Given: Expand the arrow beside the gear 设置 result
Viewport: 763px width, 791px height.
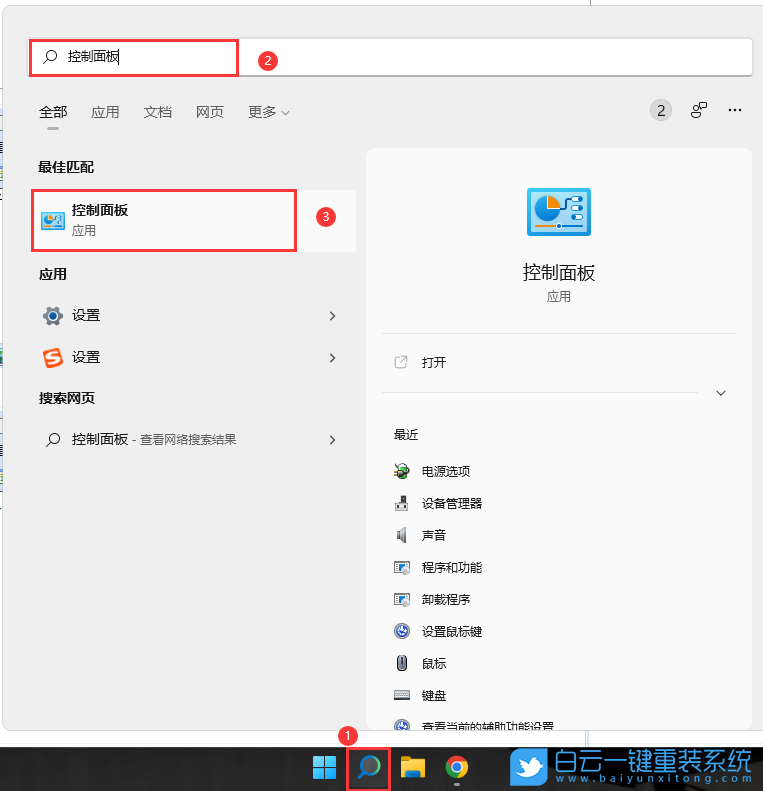Looking at the screenshot, I should [x=332, y=316].
